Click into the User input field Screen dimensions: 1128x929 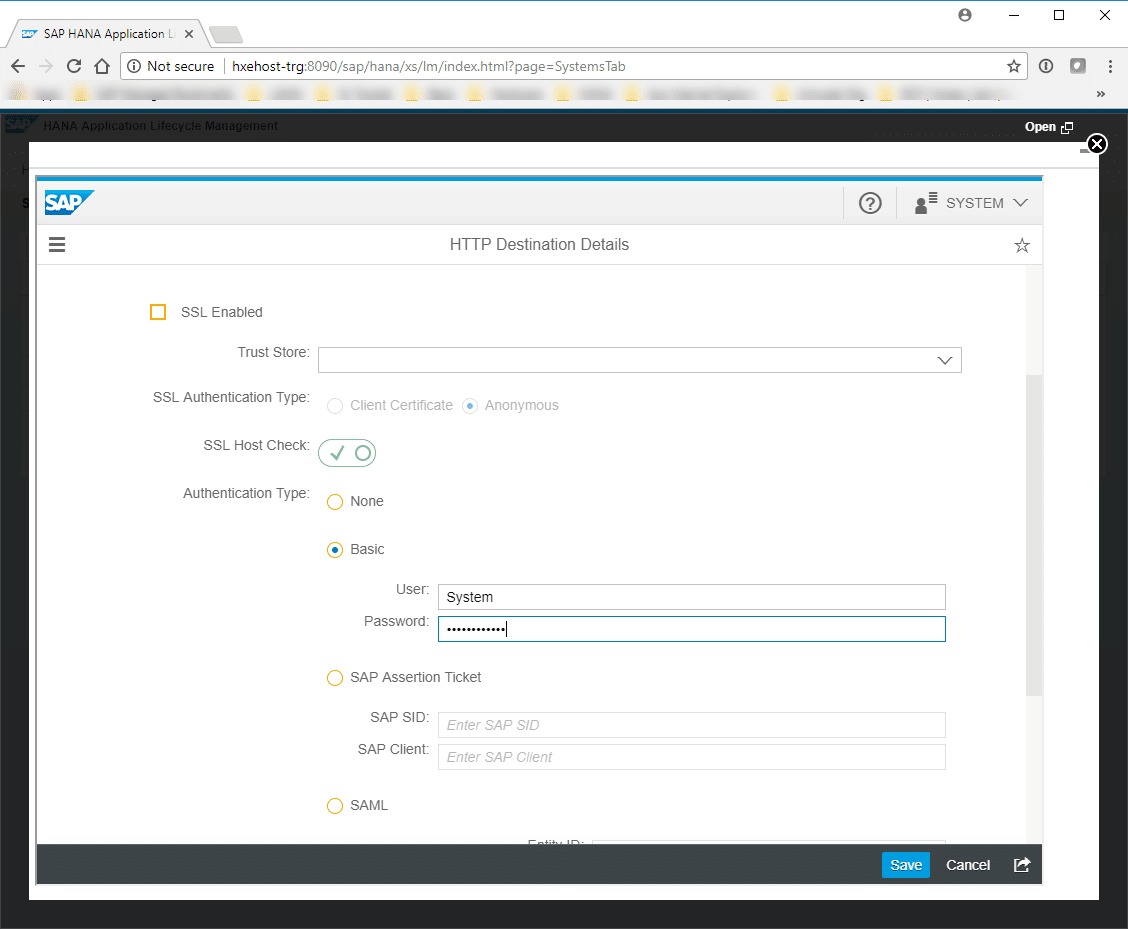691,597
